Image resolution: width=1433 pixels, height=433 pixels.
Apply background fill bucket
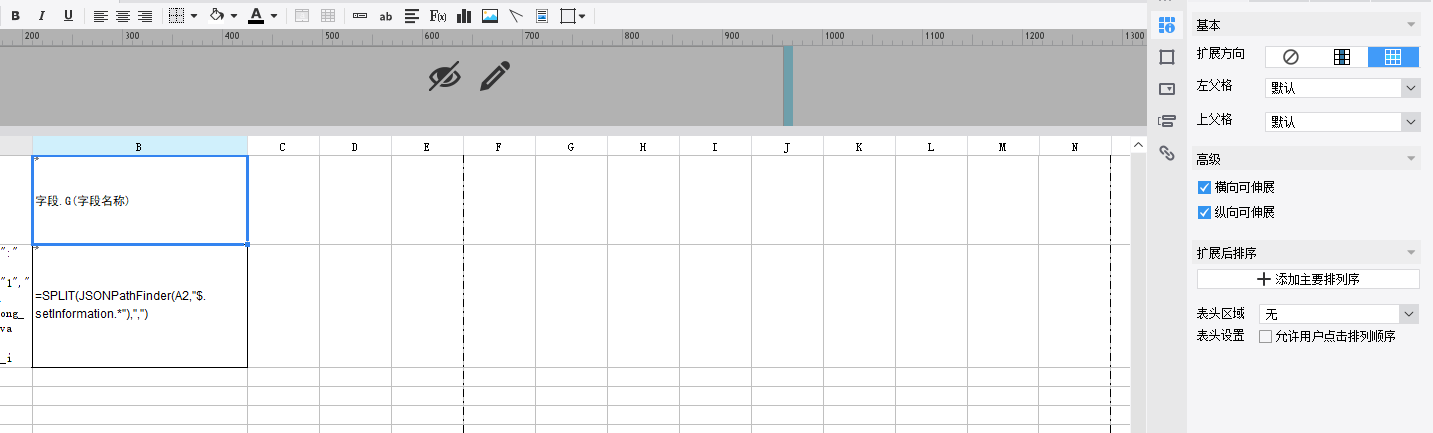[216, 16]
